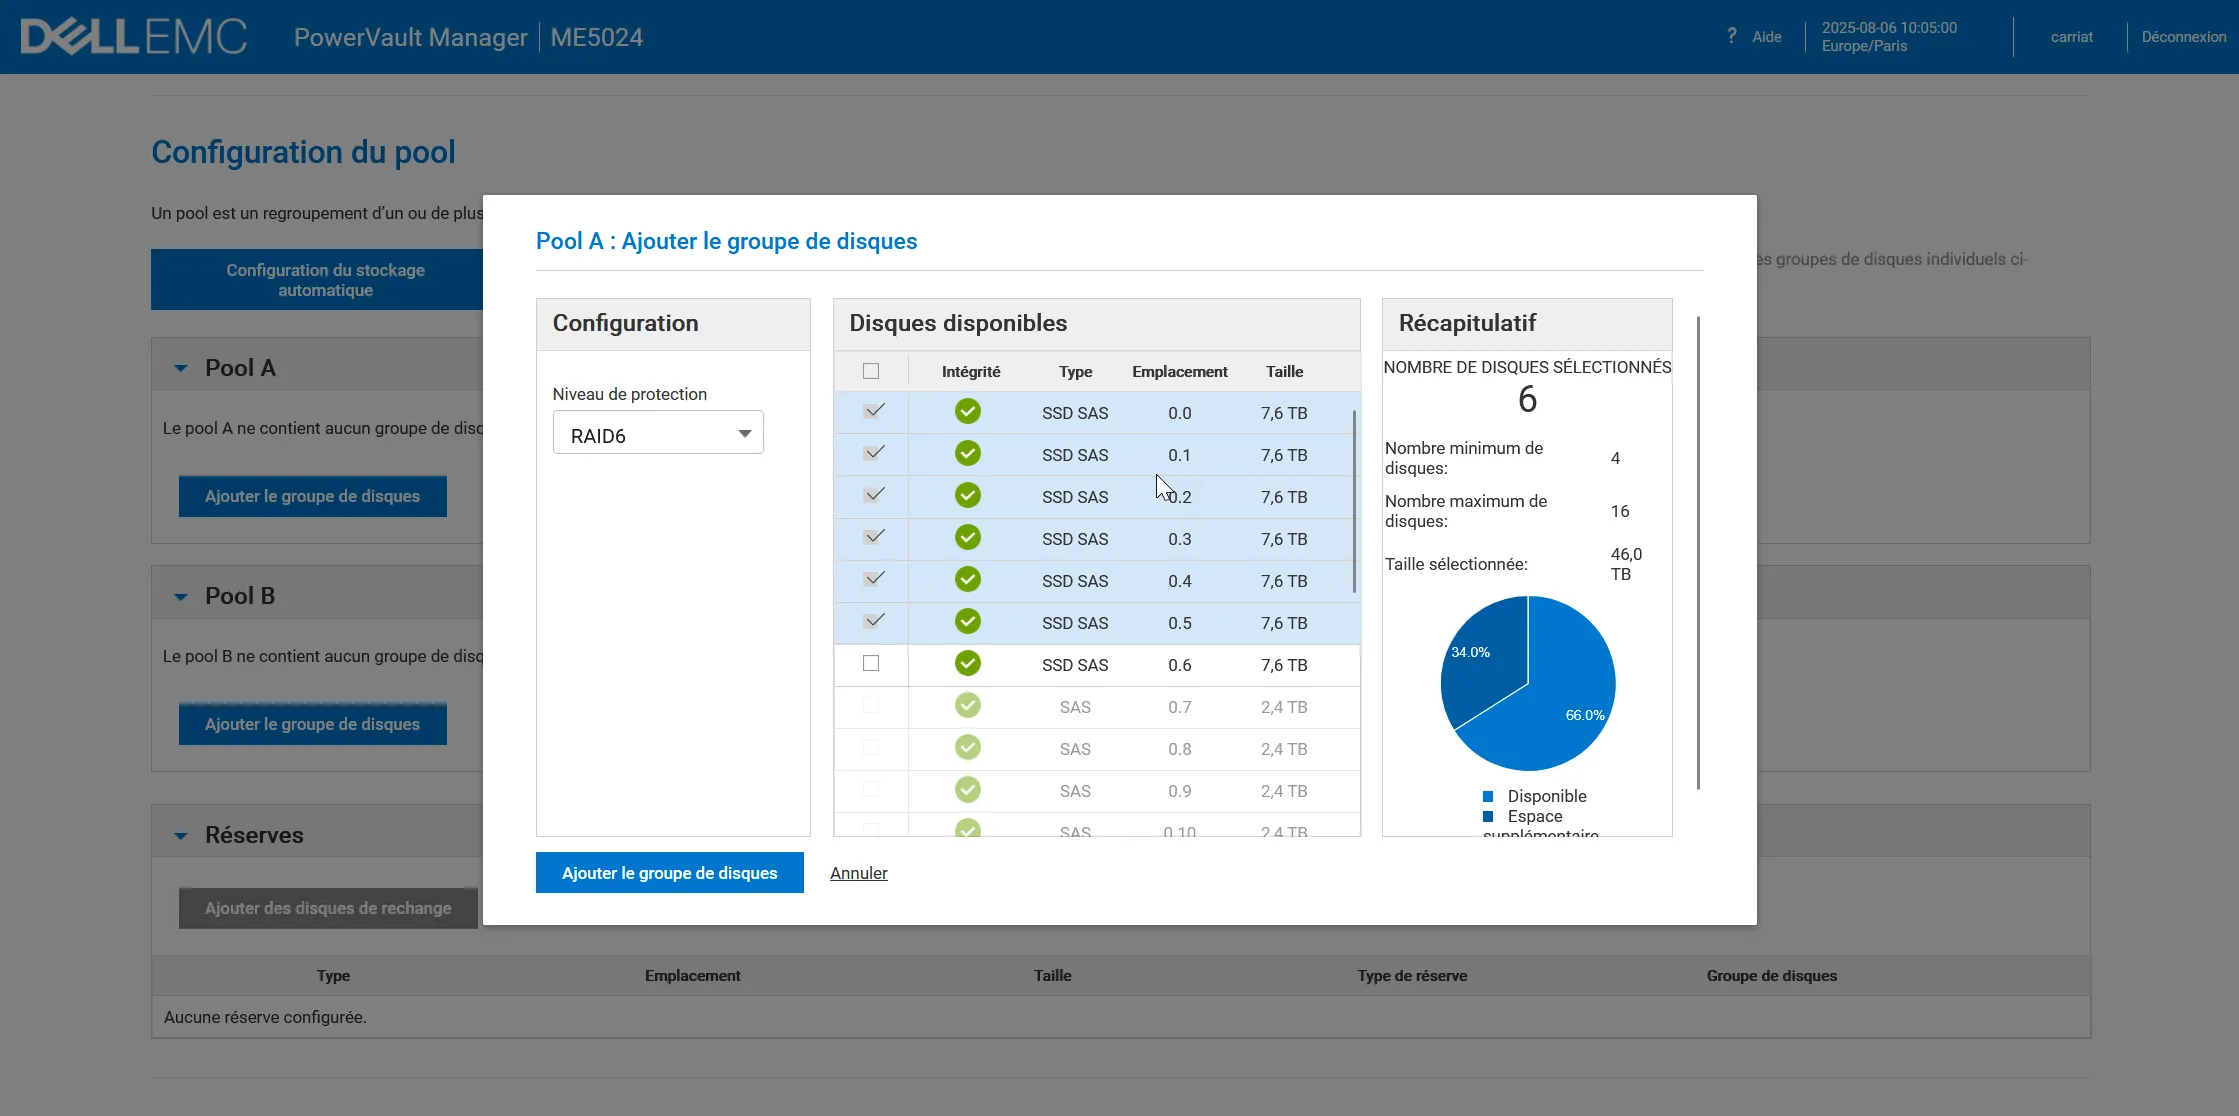The width and height of the screenshot is (2239, 1116).
Task: Open the carriat user menu
Action: pyautogui.click(x=2071, y=37)
